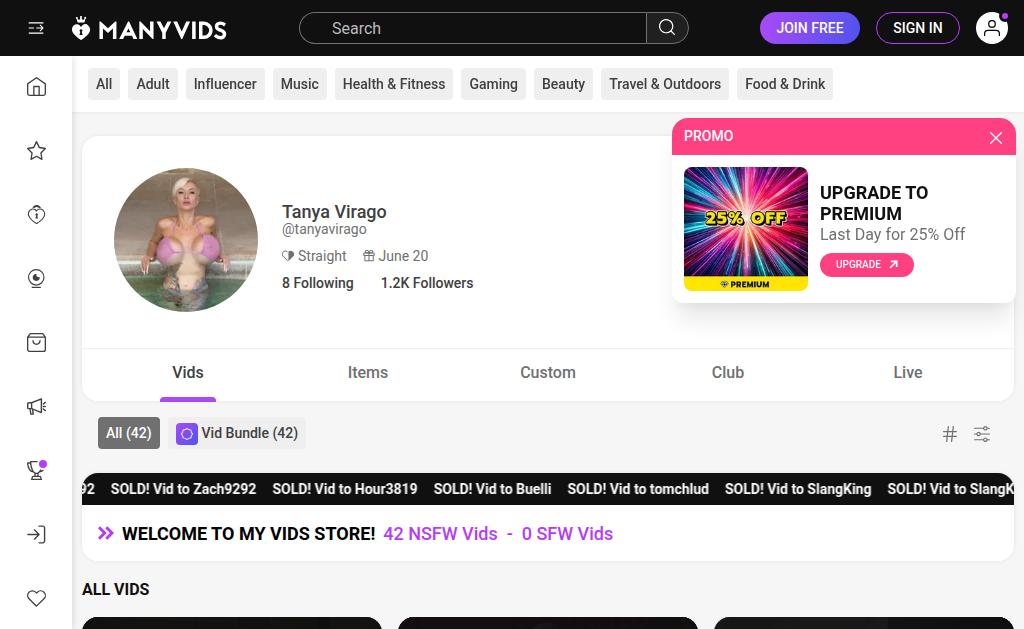Click the JOIN FREE button

point(810,28)
